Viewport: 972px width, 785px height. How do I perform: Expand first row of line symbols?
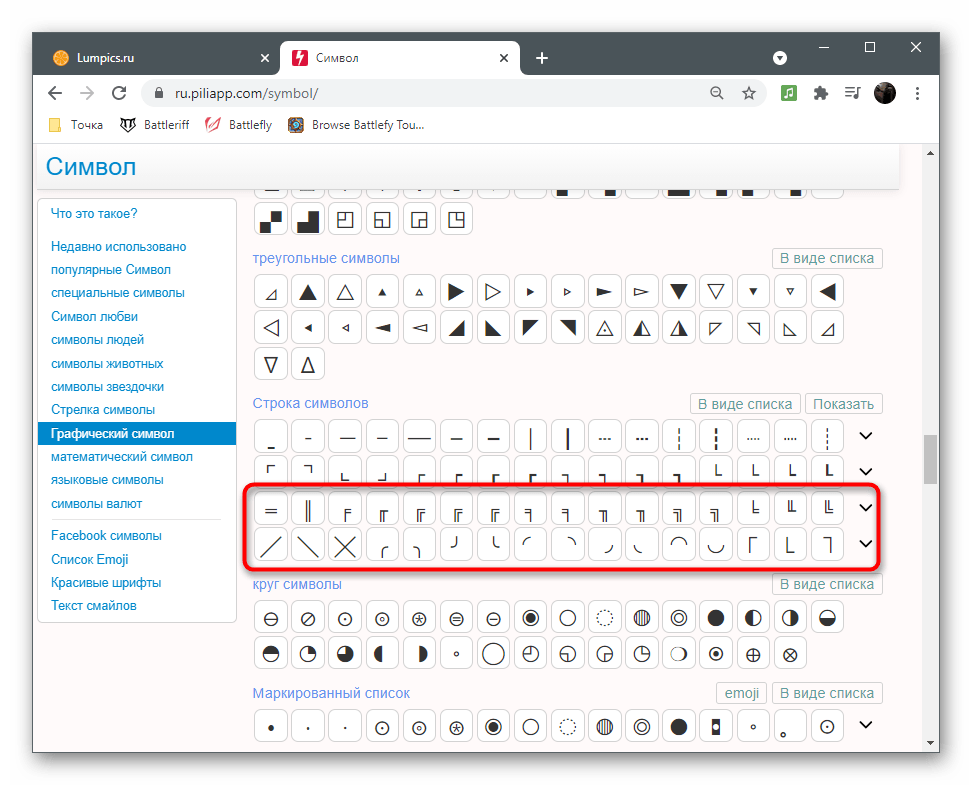point(866,436)
